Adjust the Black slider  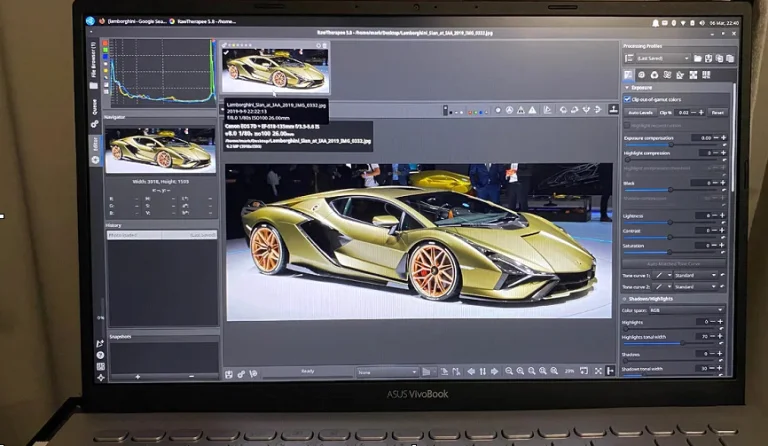pos(672,189)
